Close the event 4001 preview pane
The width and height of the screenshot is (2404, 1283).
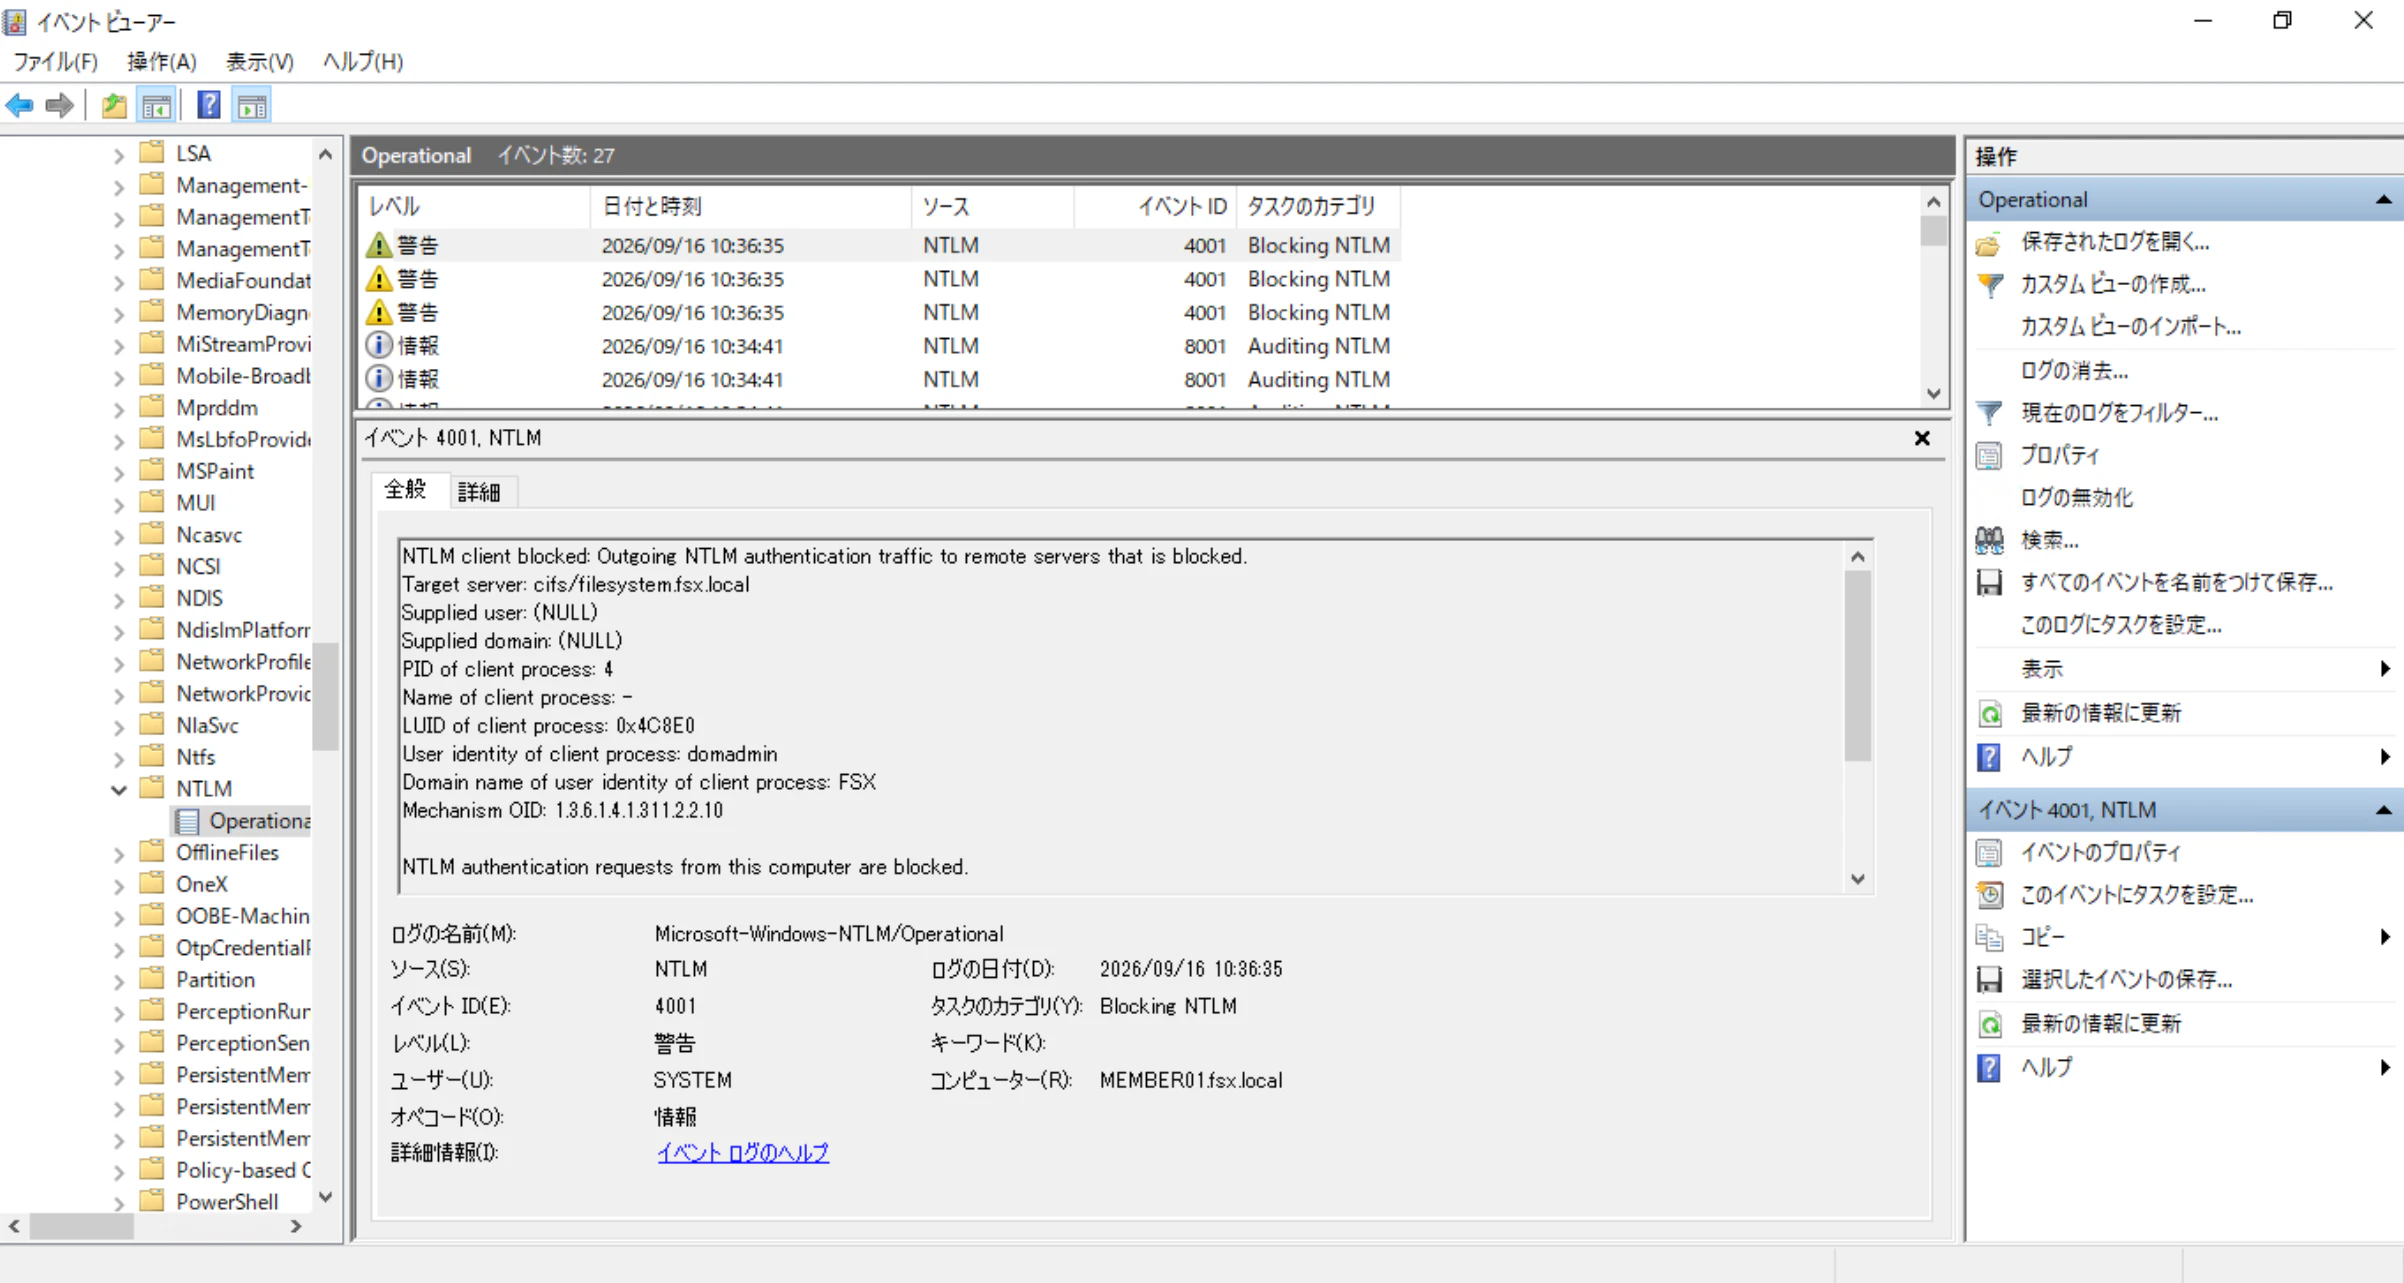click(x=1922, y=438)
